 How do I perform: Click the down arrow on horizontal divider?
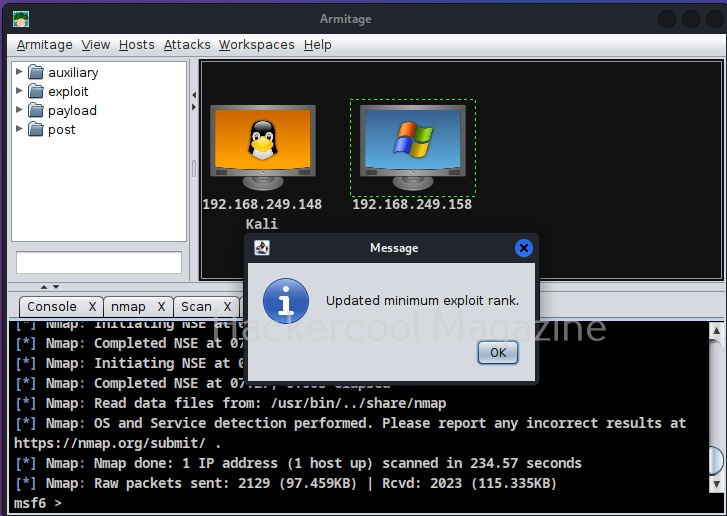[56, 287]
